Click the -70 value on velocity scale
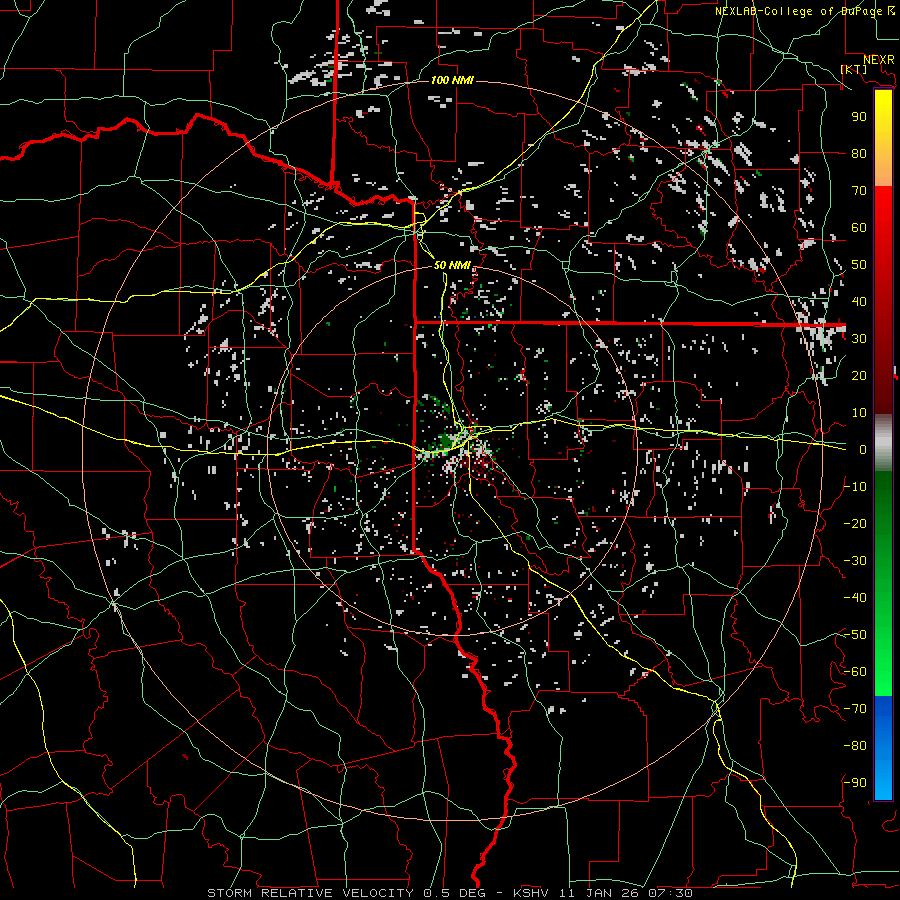This screenshot has height=900, width=900. (x=855, y=709)
